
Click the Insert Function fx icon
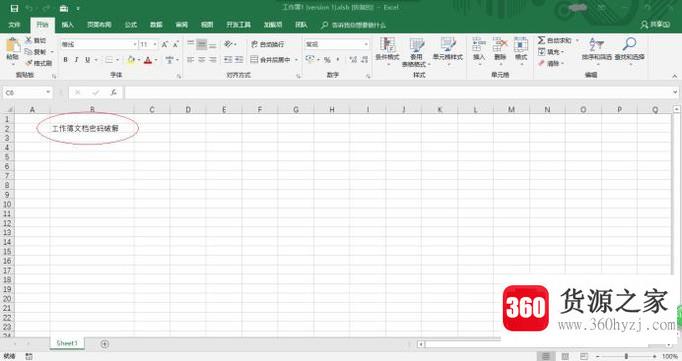click(114, 92)
